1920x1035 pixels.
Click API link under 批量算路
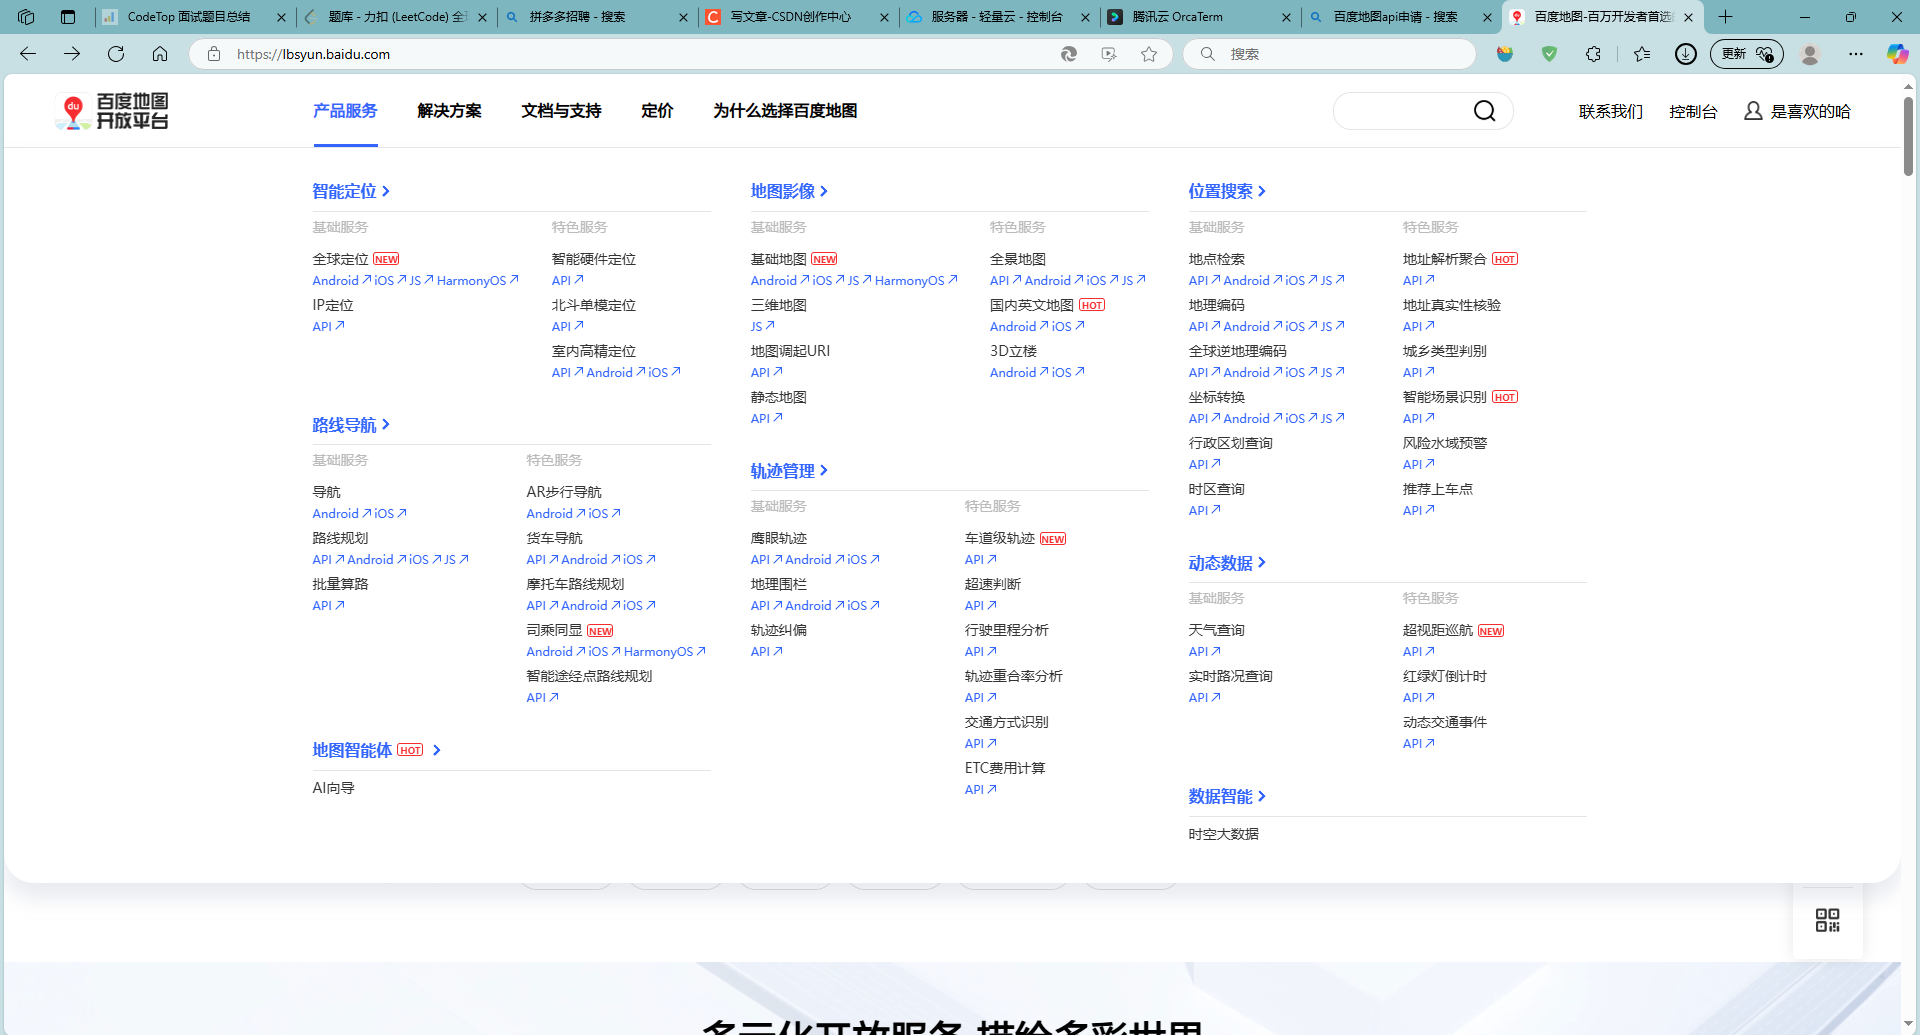pyautogui.click(x=328, y=606)
